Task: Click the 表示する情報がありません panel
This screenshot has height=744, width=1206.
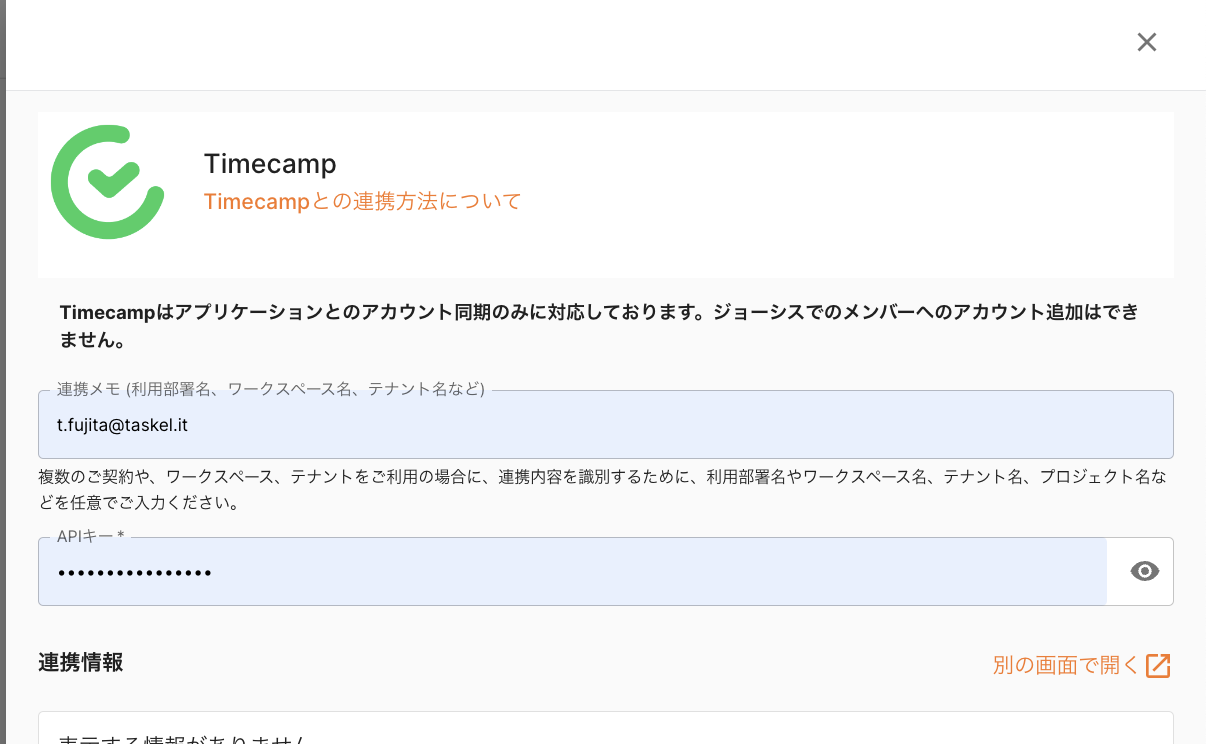Action: click(605, 730)
